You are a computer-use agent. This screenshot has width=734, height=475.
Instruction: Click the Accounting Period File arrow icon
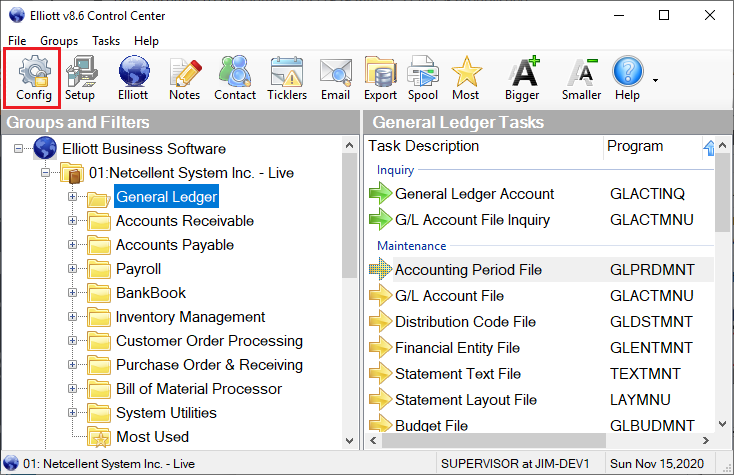click(380, 269)
